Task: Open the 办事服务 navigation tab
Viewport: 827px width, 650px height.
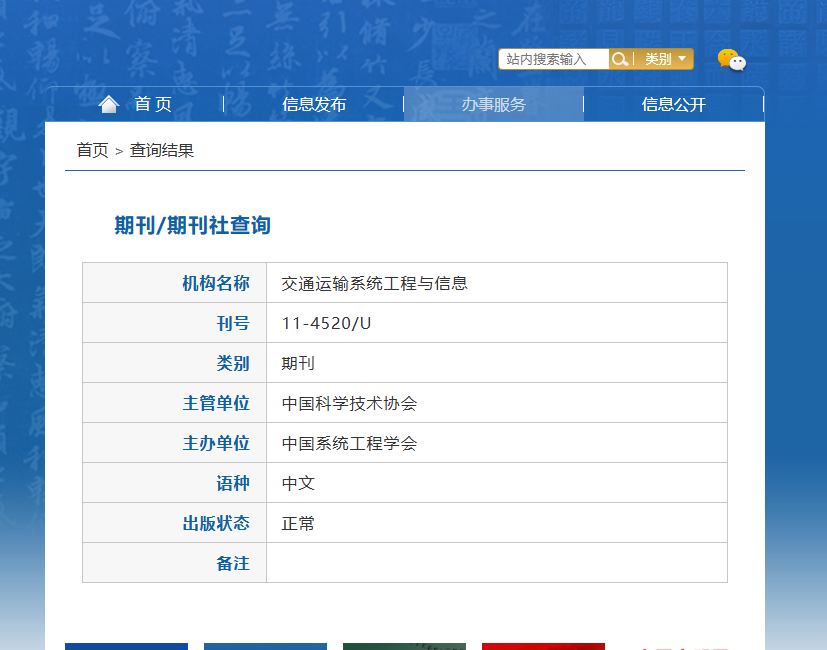Action: [x=494, y=104]
